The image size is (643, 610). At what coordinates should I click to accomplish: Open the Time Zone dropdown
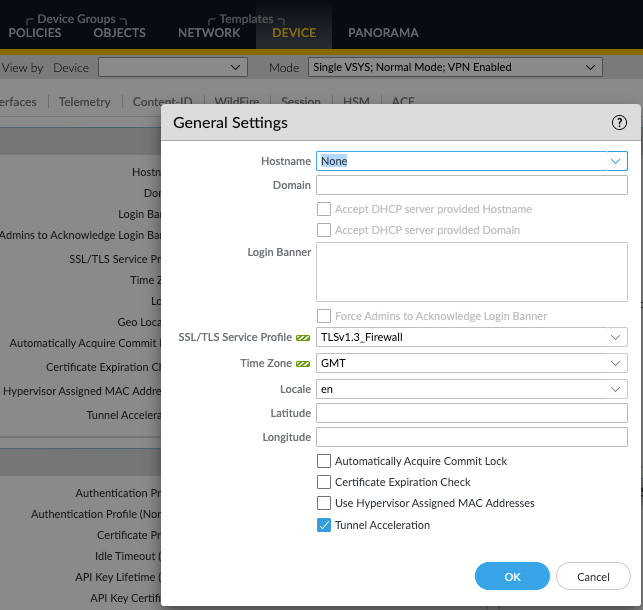point(615,363)
